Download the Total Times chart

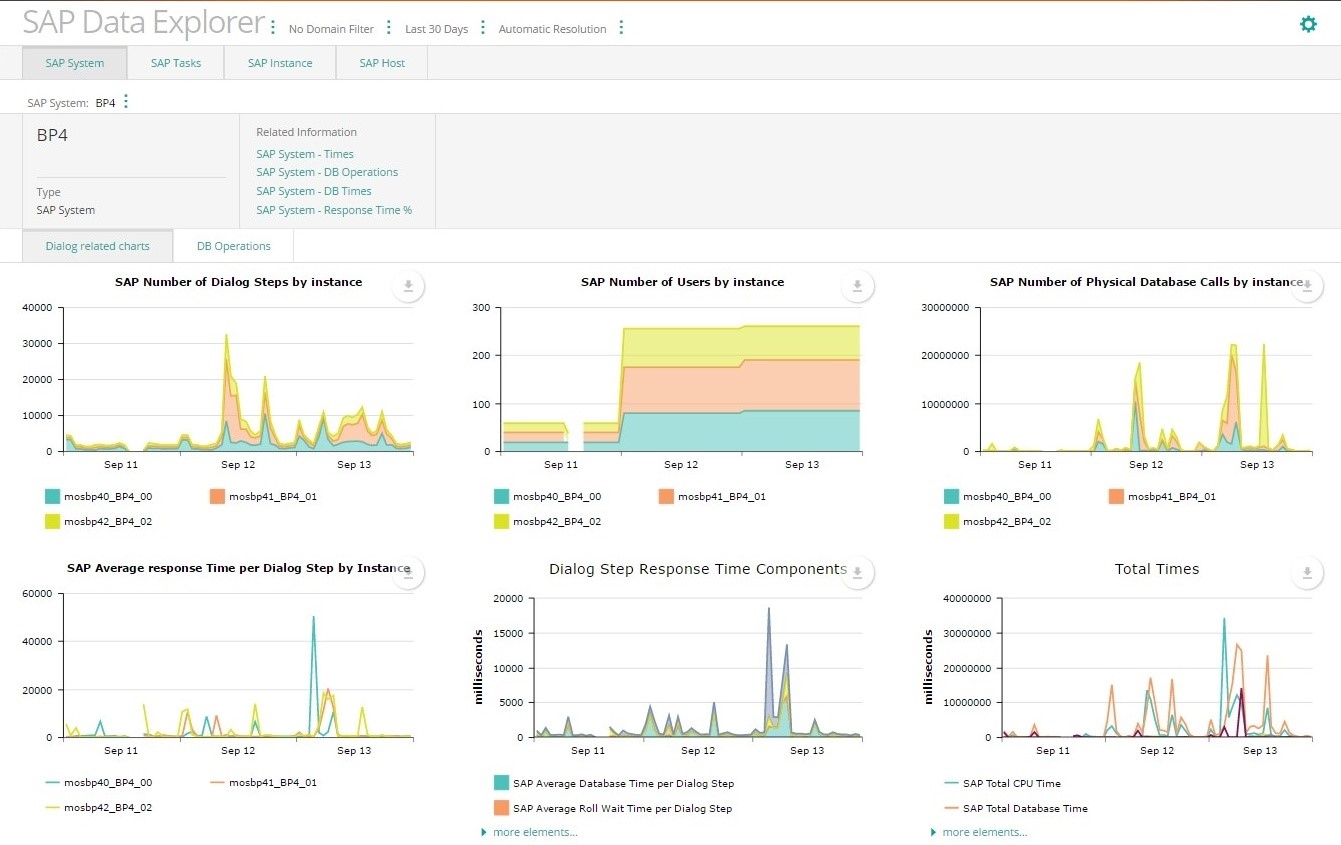tap(1307, 572)
